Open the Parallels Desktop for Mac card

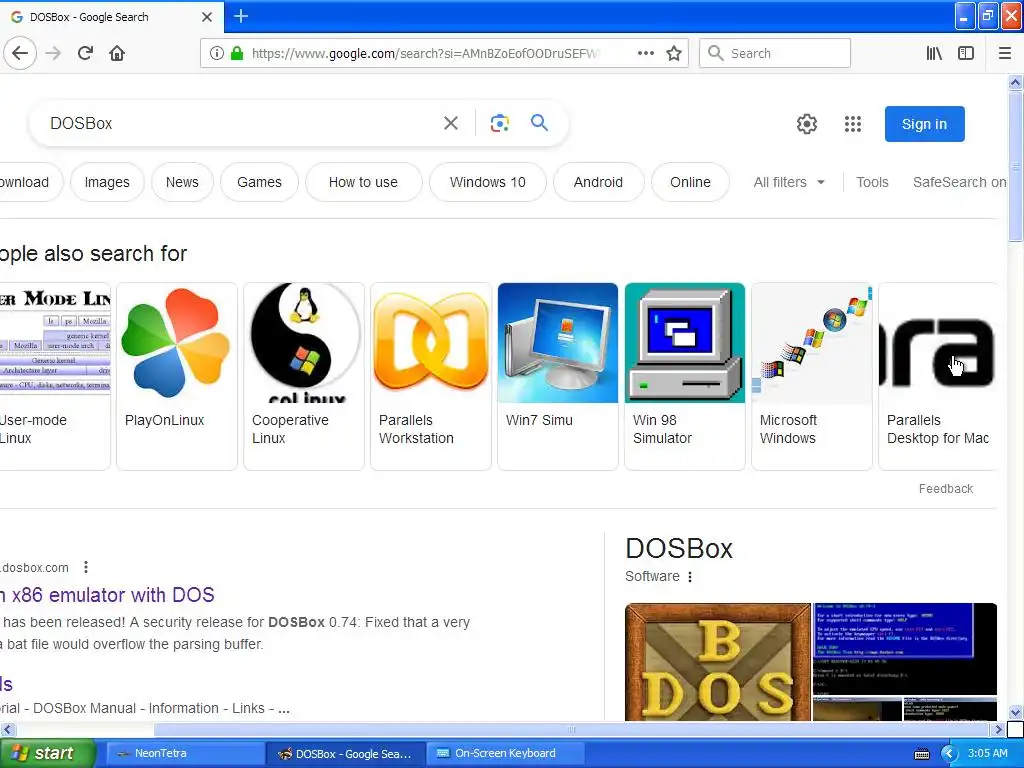[x=938, y=376]
